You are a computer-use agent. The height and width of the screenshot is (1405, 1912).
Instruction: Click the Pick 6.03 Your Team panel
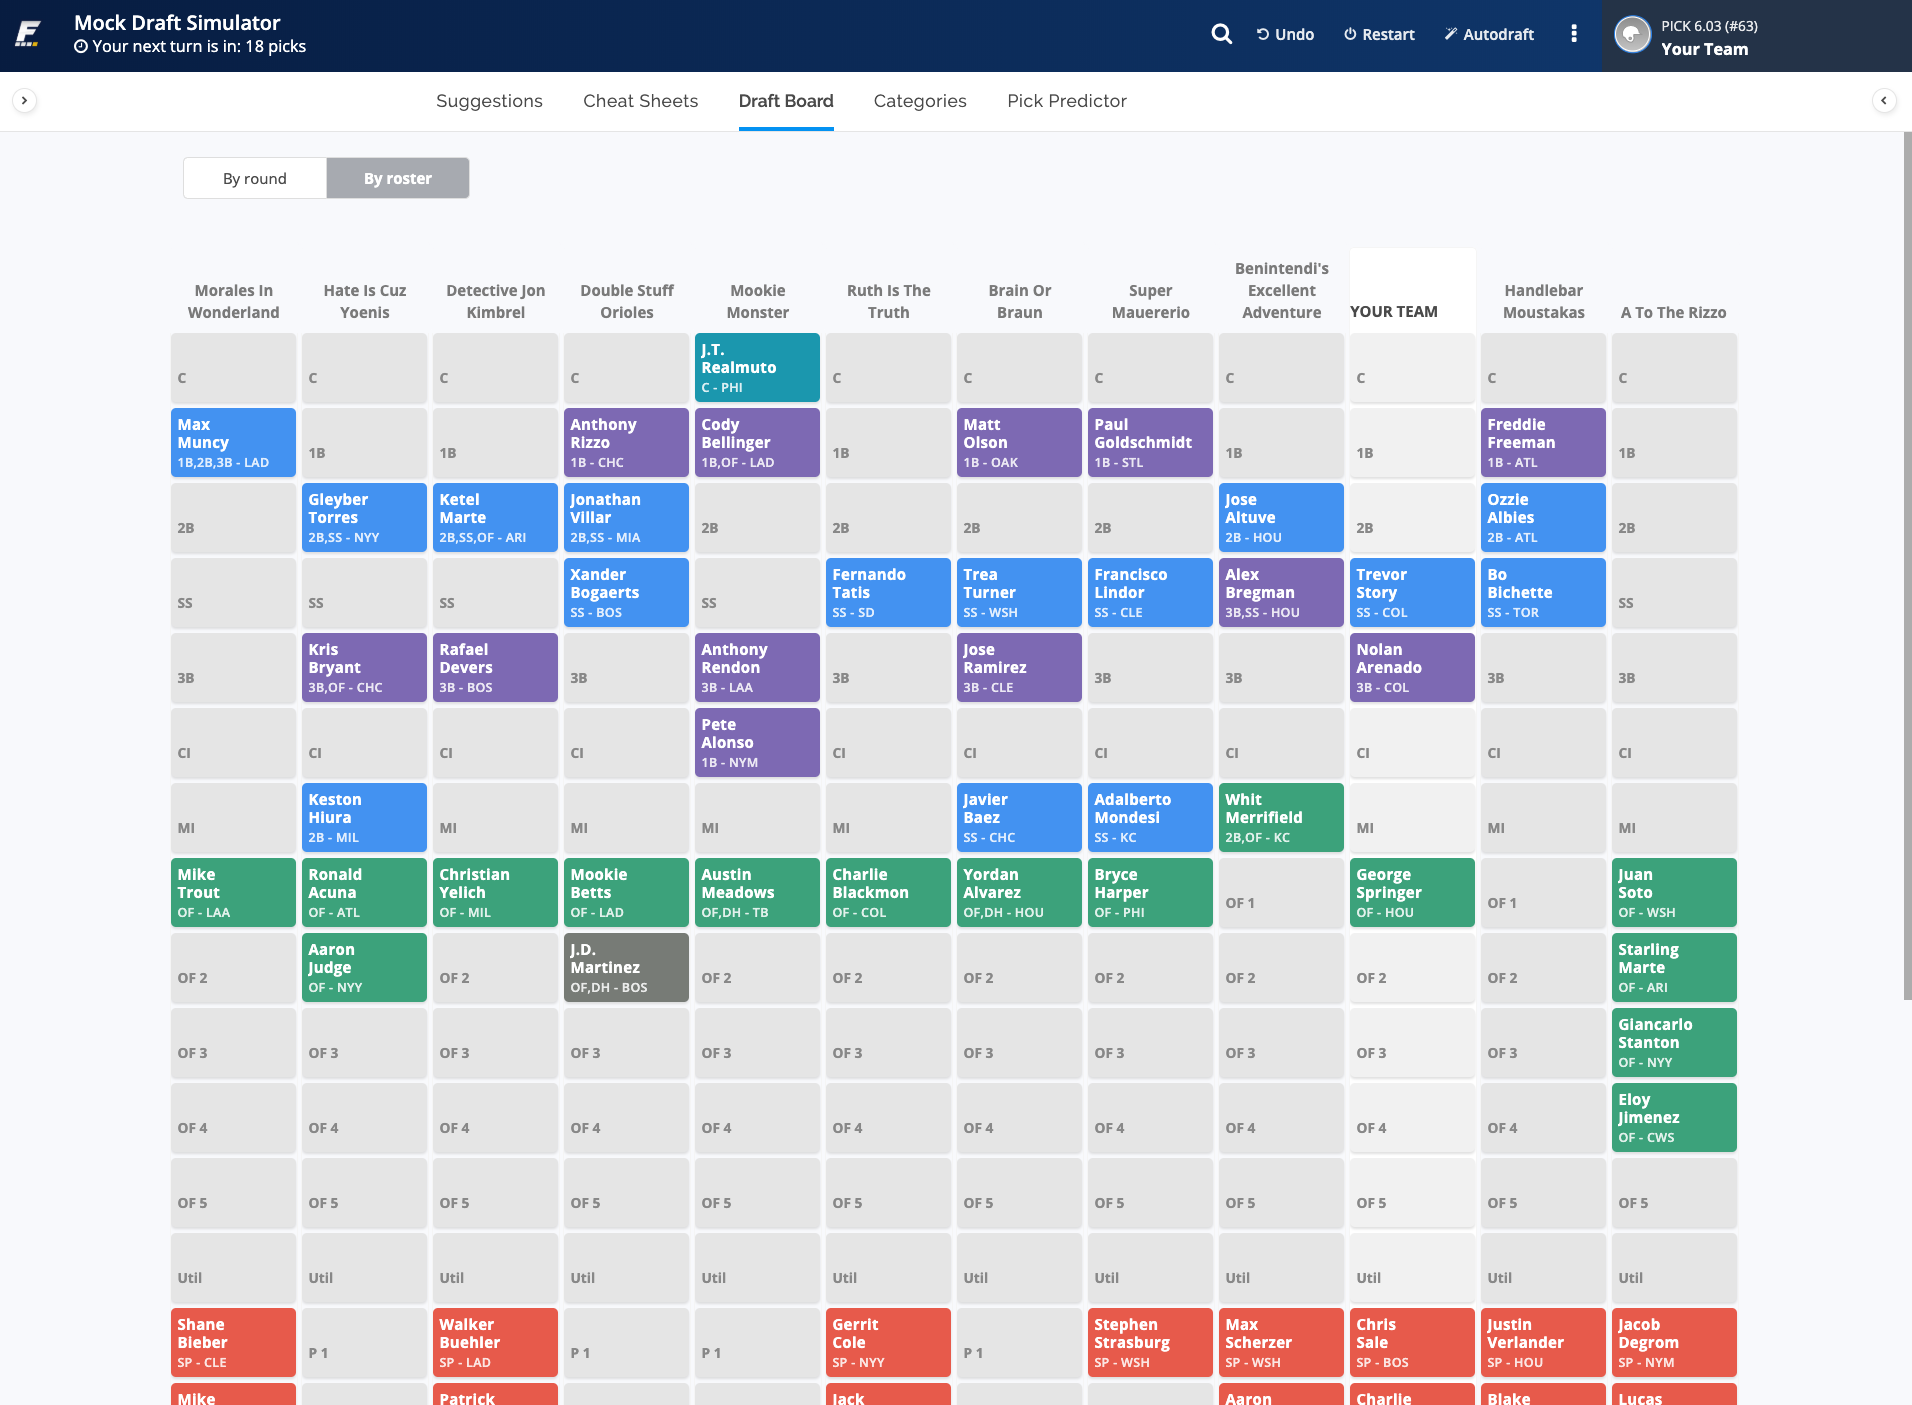1757,36
